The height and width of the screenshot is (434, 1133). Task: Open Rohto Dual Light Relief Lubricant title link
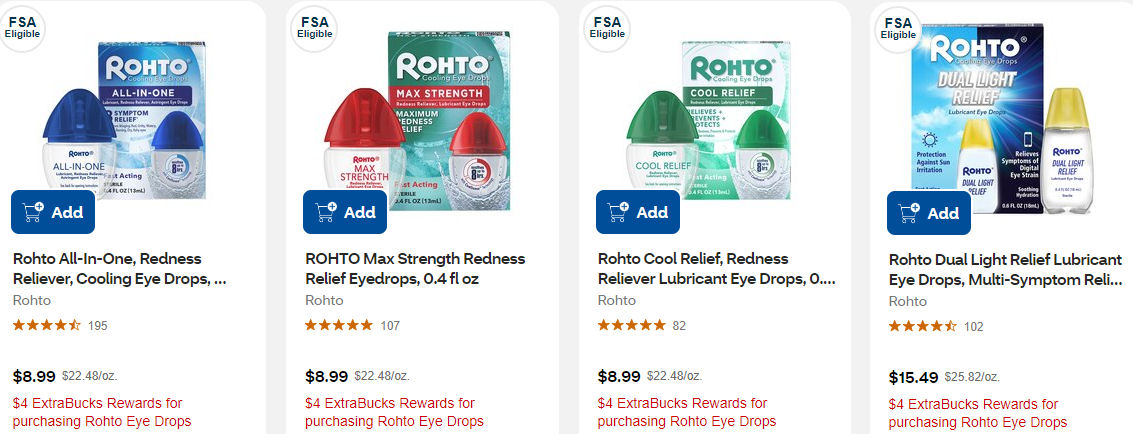click(1005, 269)
